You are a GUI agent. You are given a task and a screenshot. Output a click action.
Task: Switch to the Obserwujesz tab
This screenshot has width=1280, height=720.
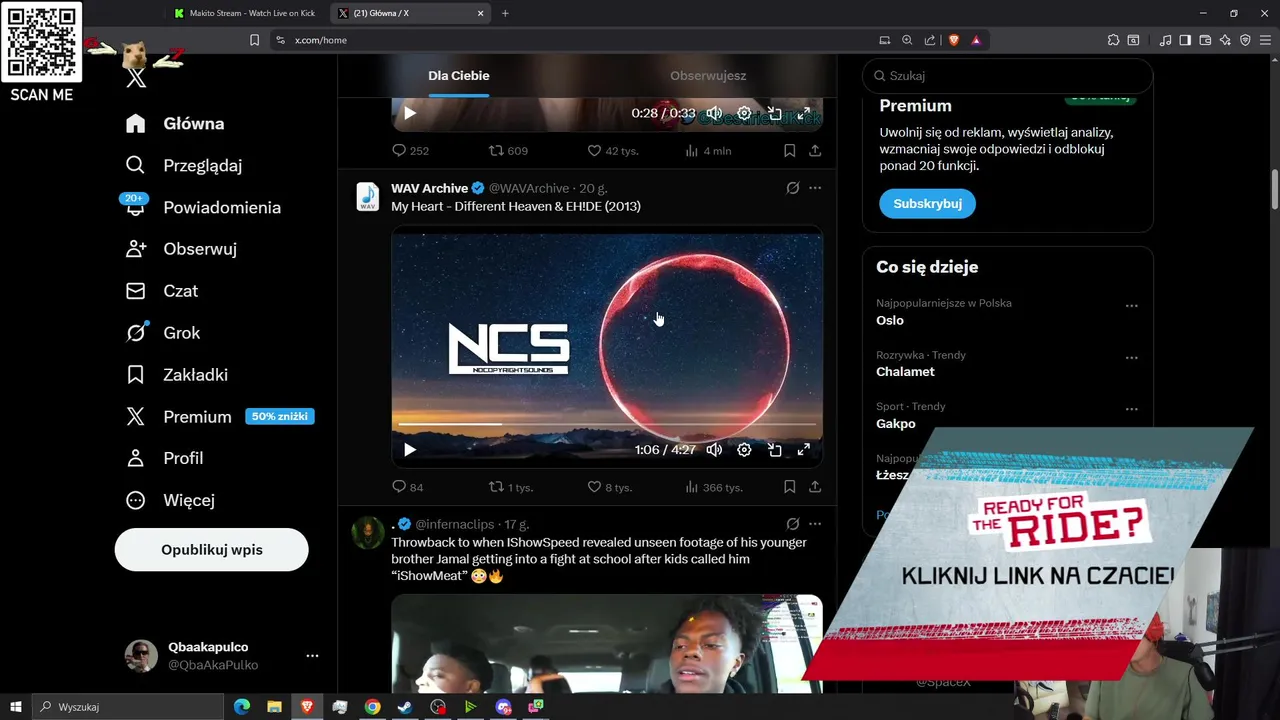[708, 76]
